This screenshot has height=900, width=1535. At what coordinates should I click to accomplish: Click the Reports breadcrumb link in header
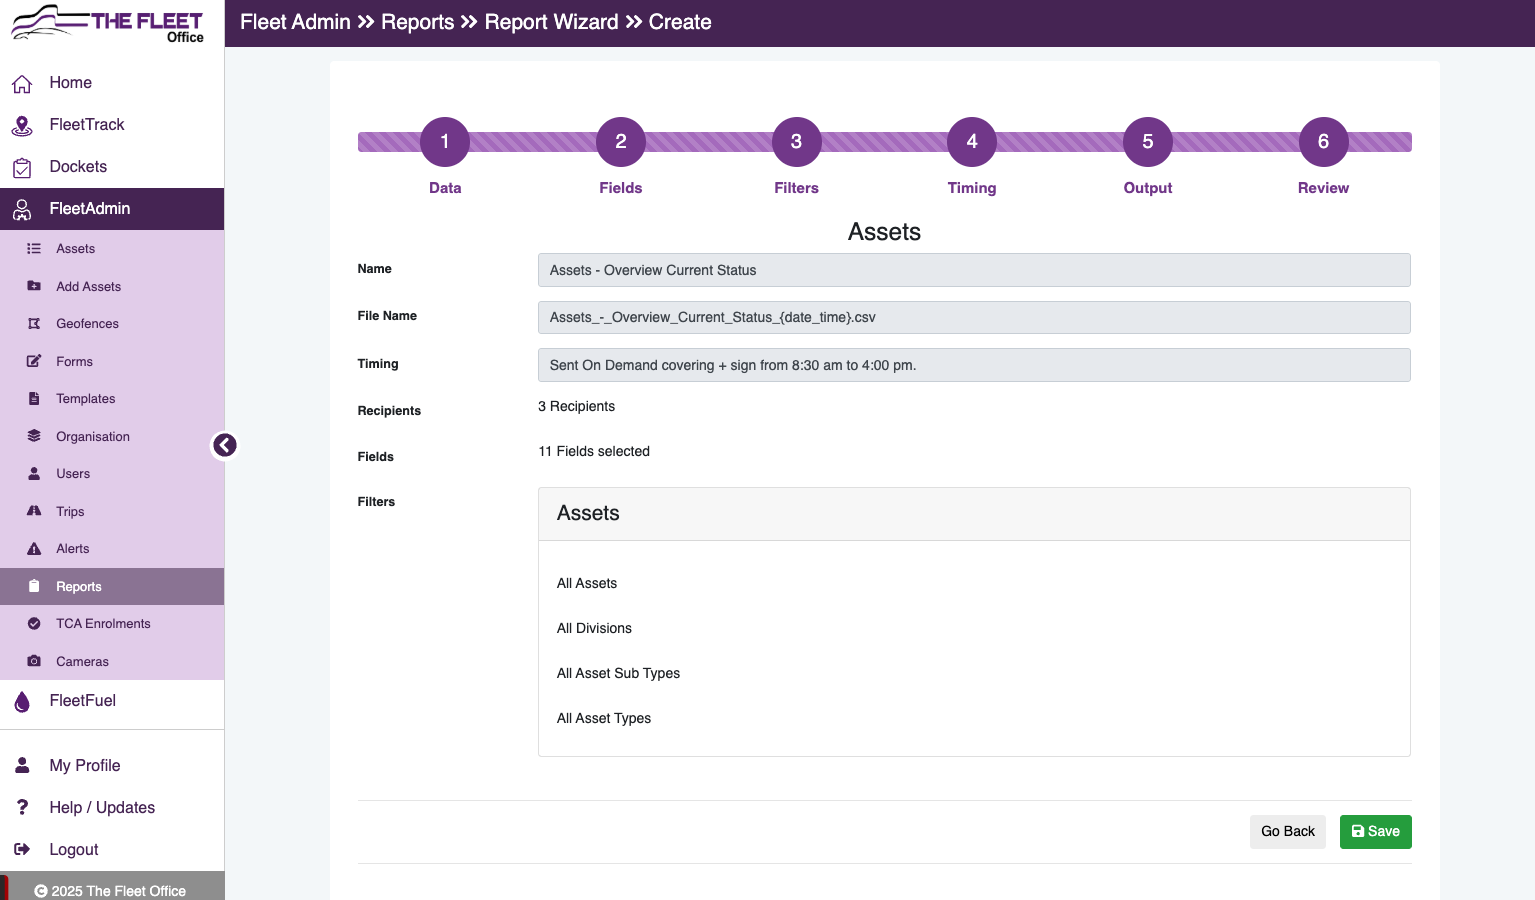418,22
